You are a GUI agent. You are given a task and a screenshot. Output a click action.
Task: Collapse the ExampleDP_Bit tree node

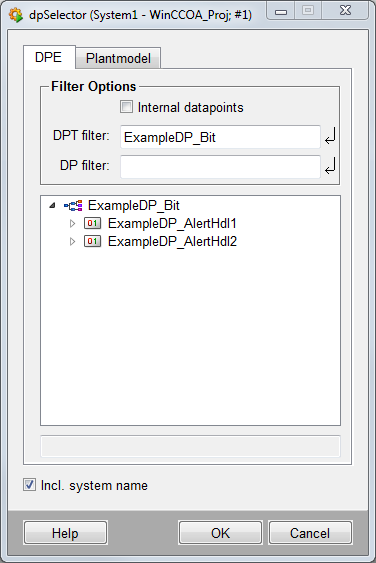pos(53,206)
